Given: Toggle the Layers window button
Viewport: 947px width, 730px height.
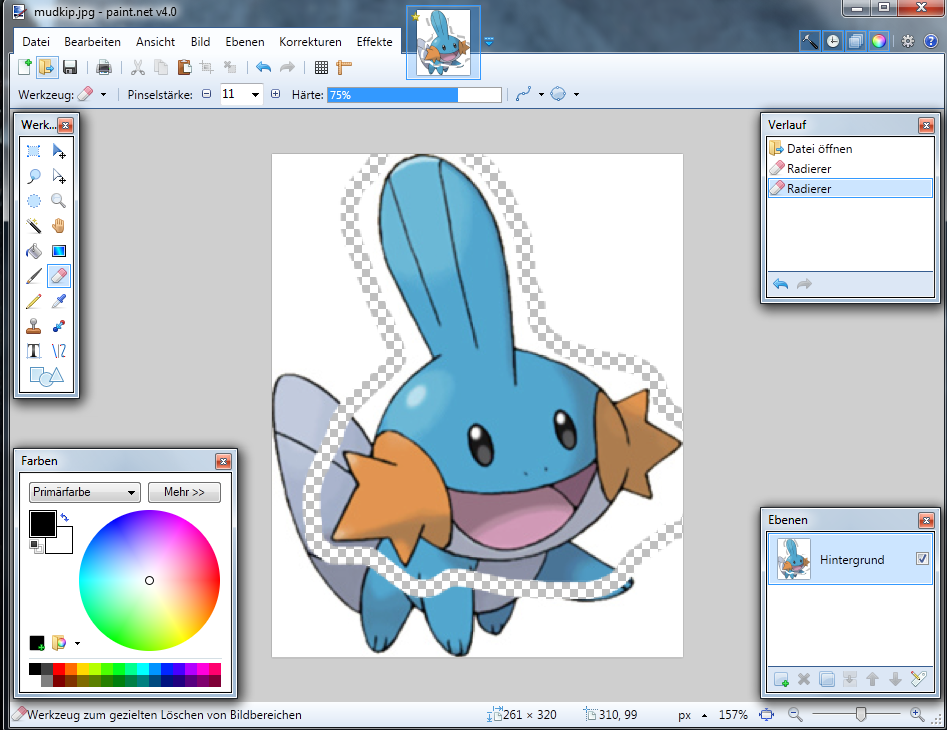Looking at the screenshot, I should tap(855, 41).
